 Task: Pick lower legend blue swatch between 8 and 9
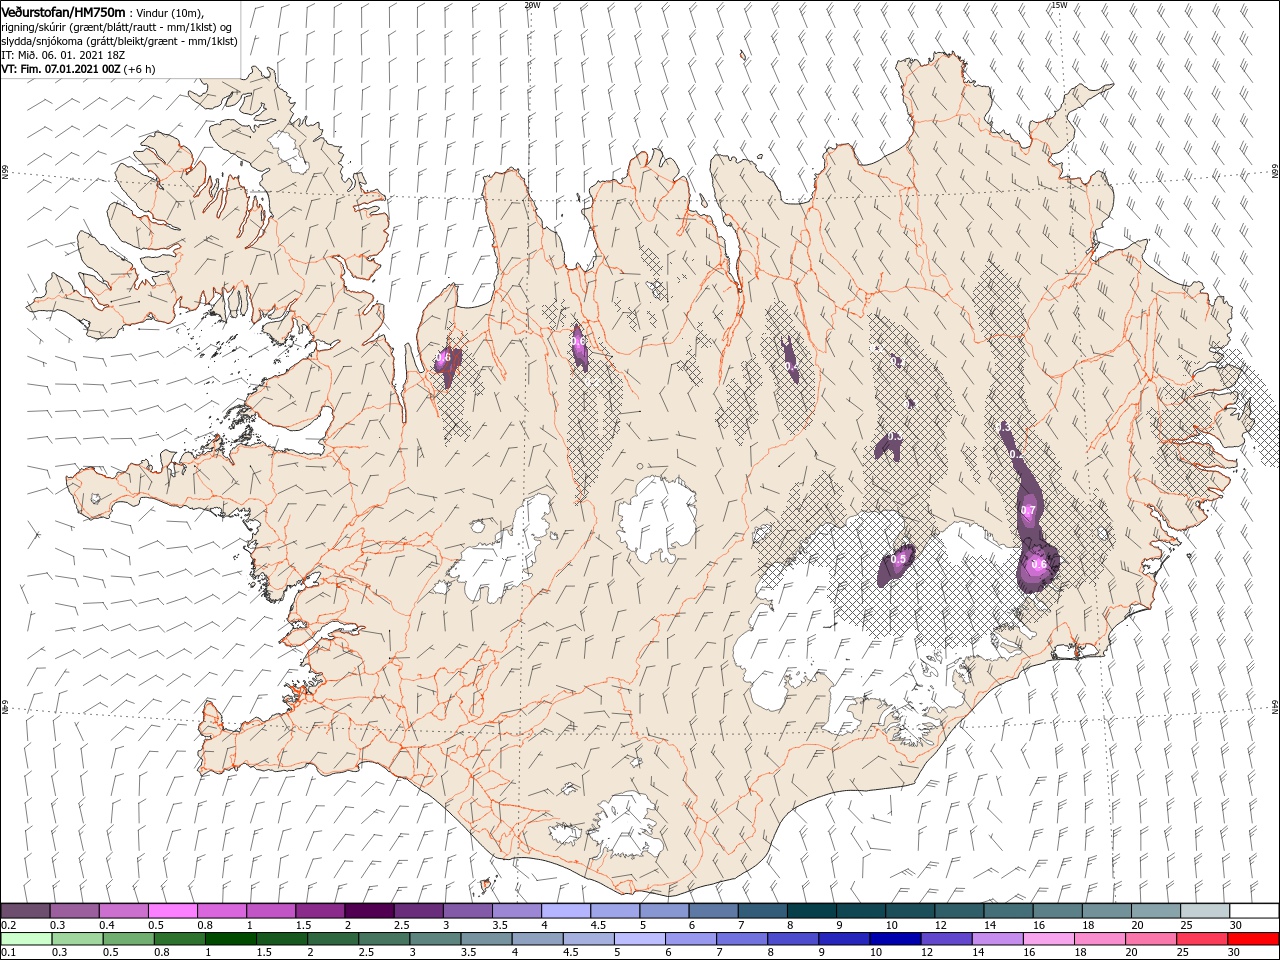793,939
